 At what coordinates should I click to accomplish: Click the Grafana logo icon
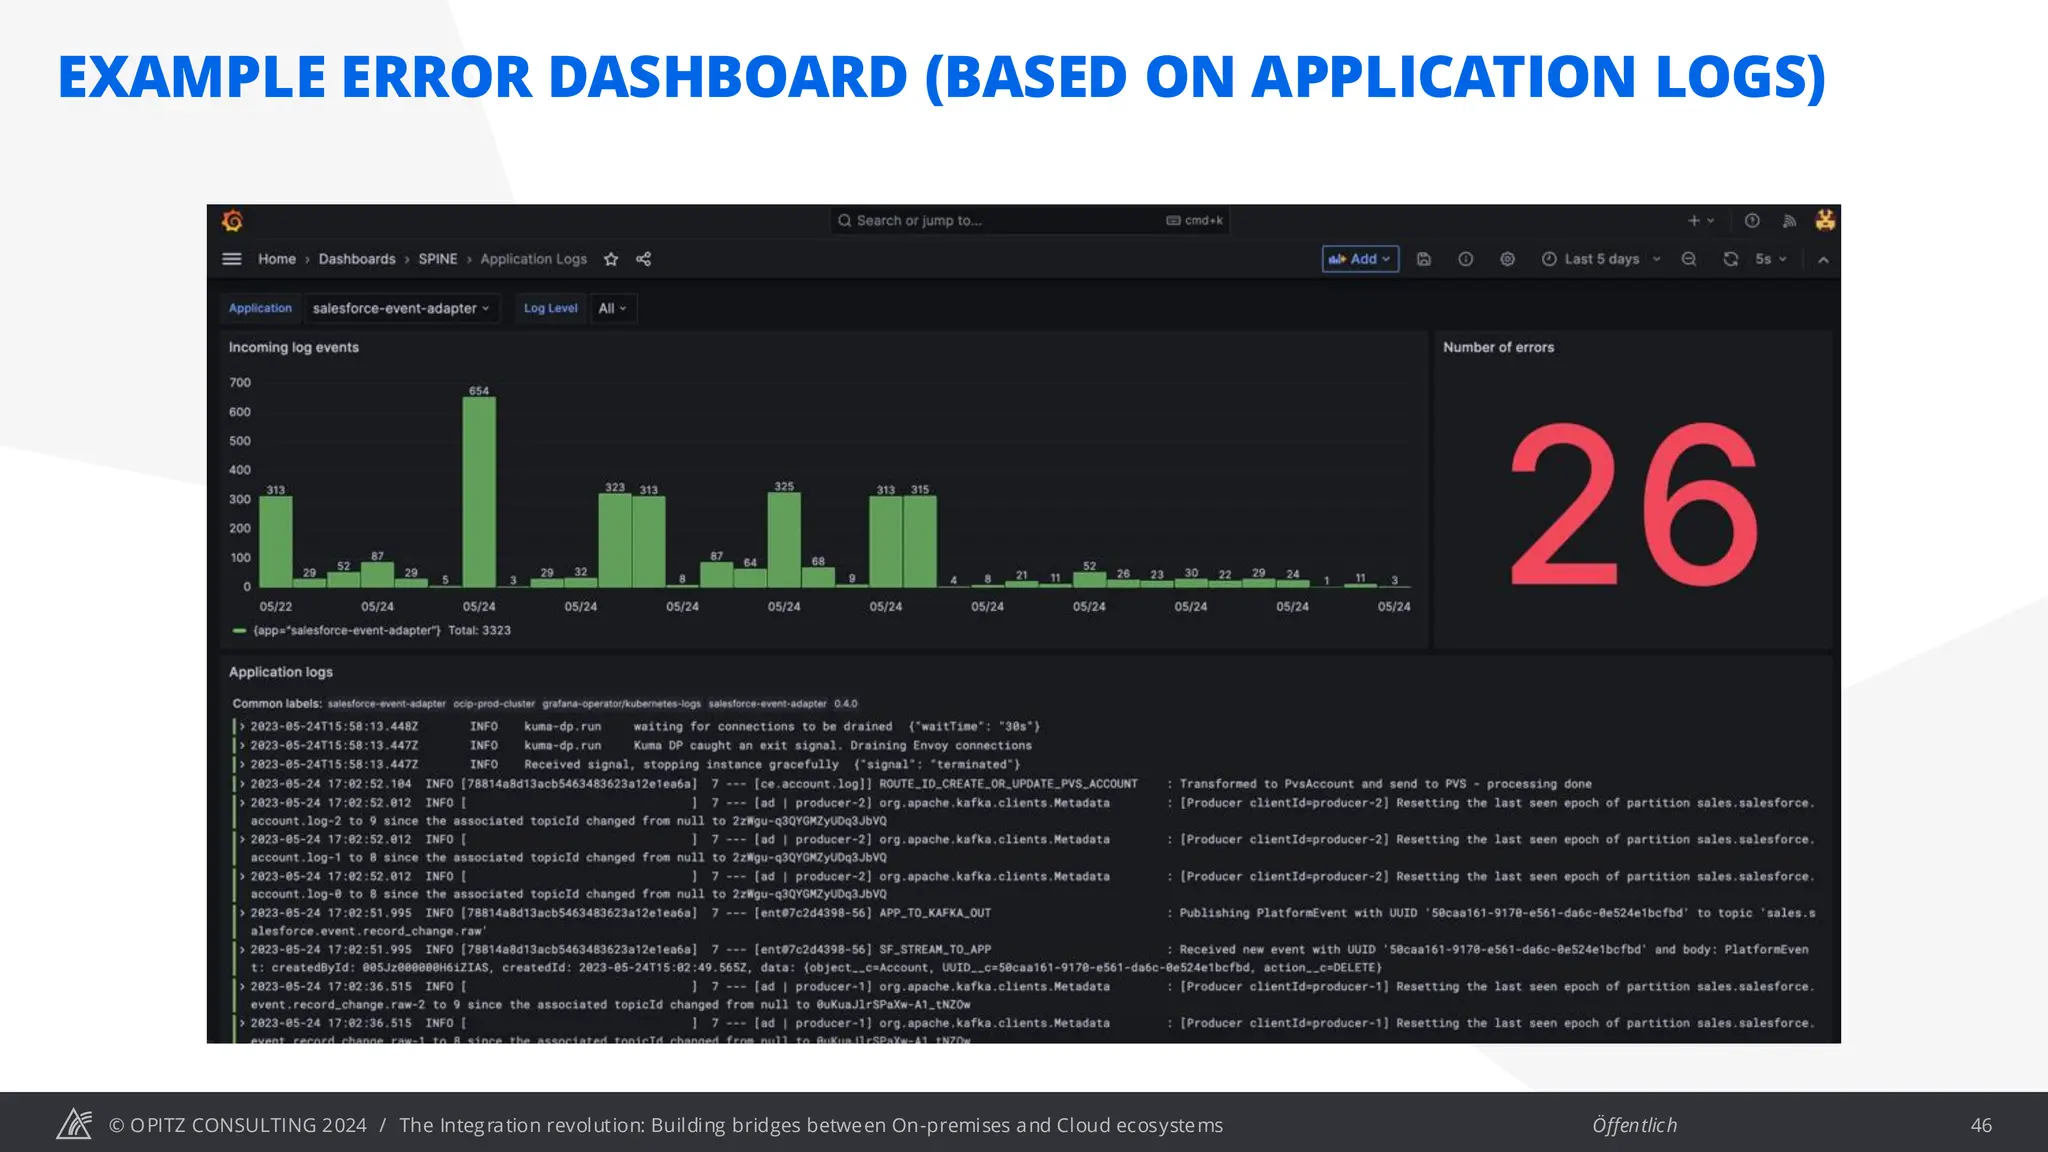pos(232,220)
